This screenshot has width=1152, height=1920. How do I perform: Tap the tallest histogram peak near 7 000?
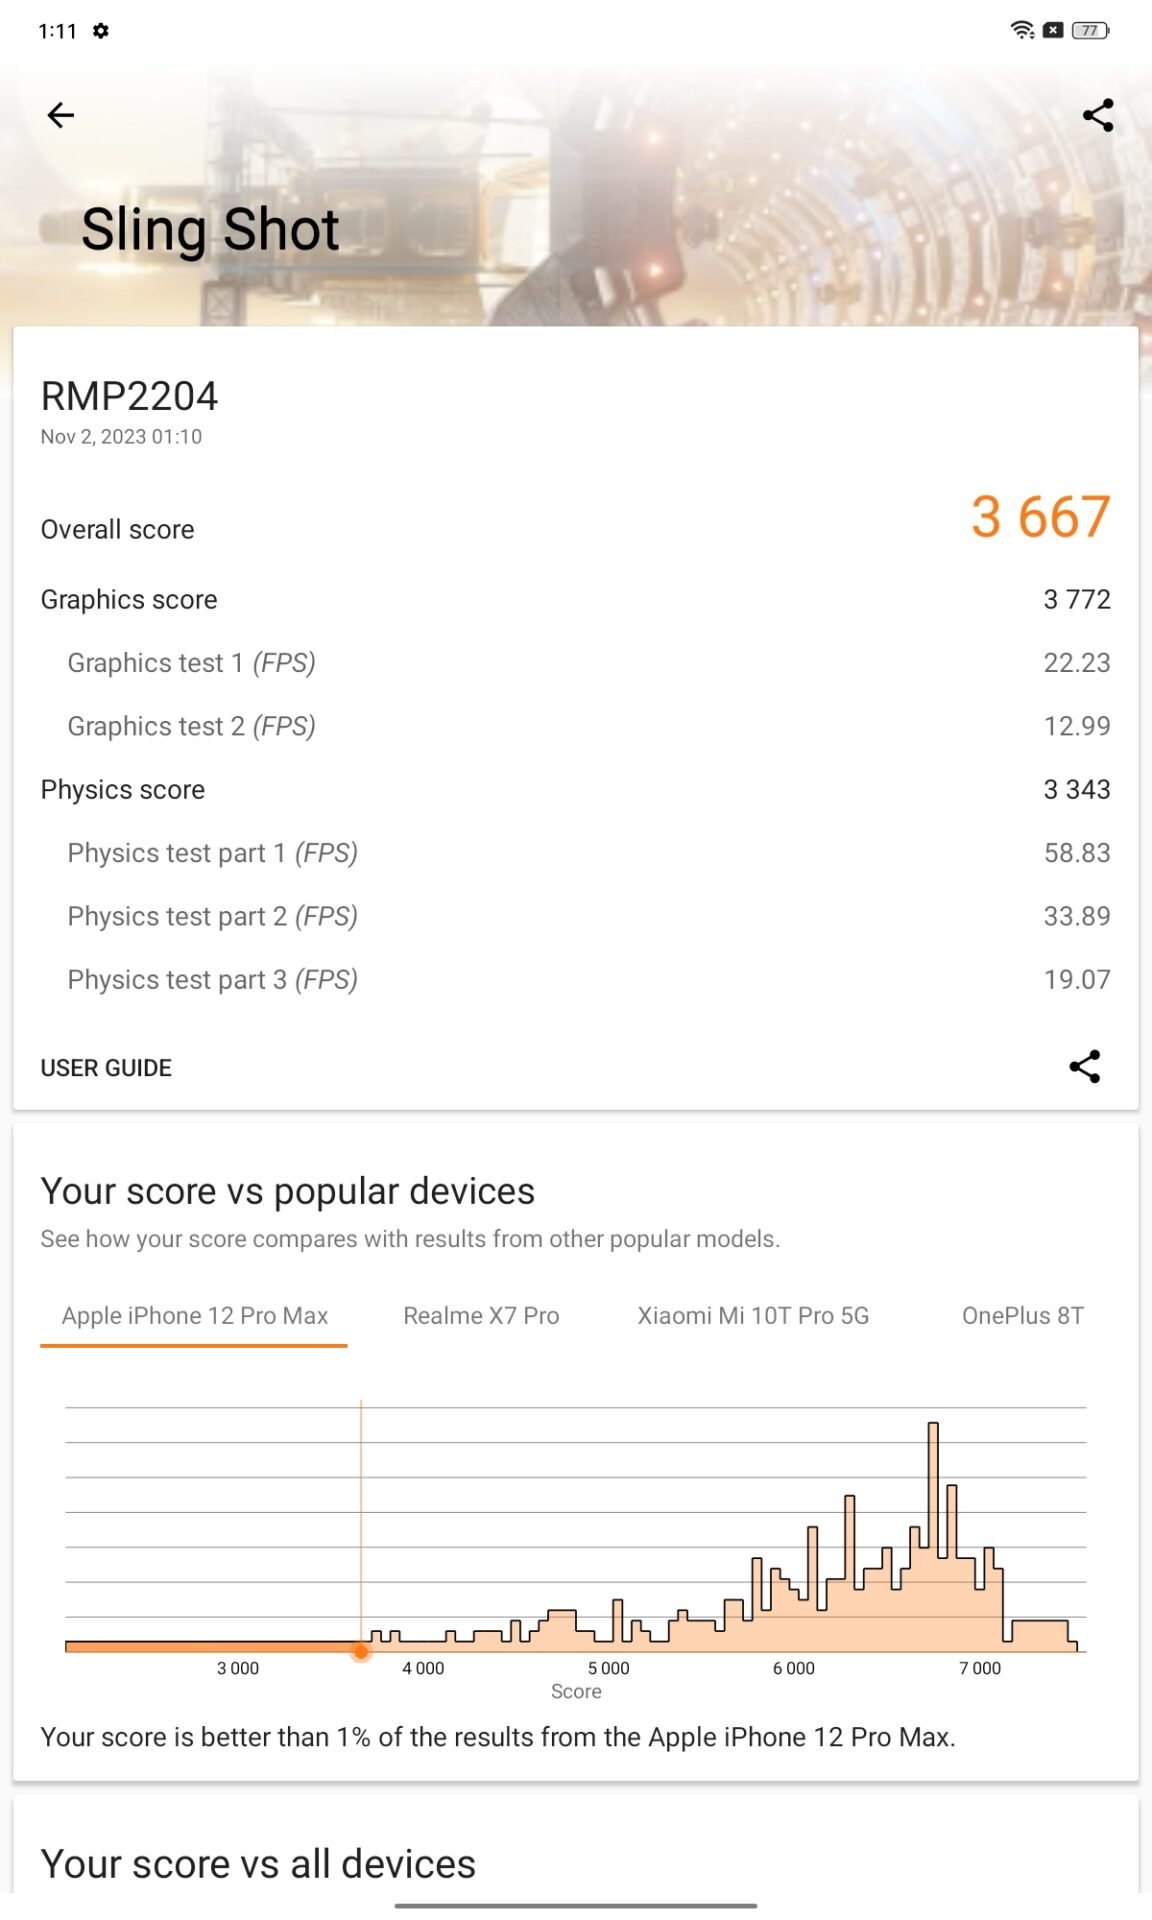(933, 1480)
